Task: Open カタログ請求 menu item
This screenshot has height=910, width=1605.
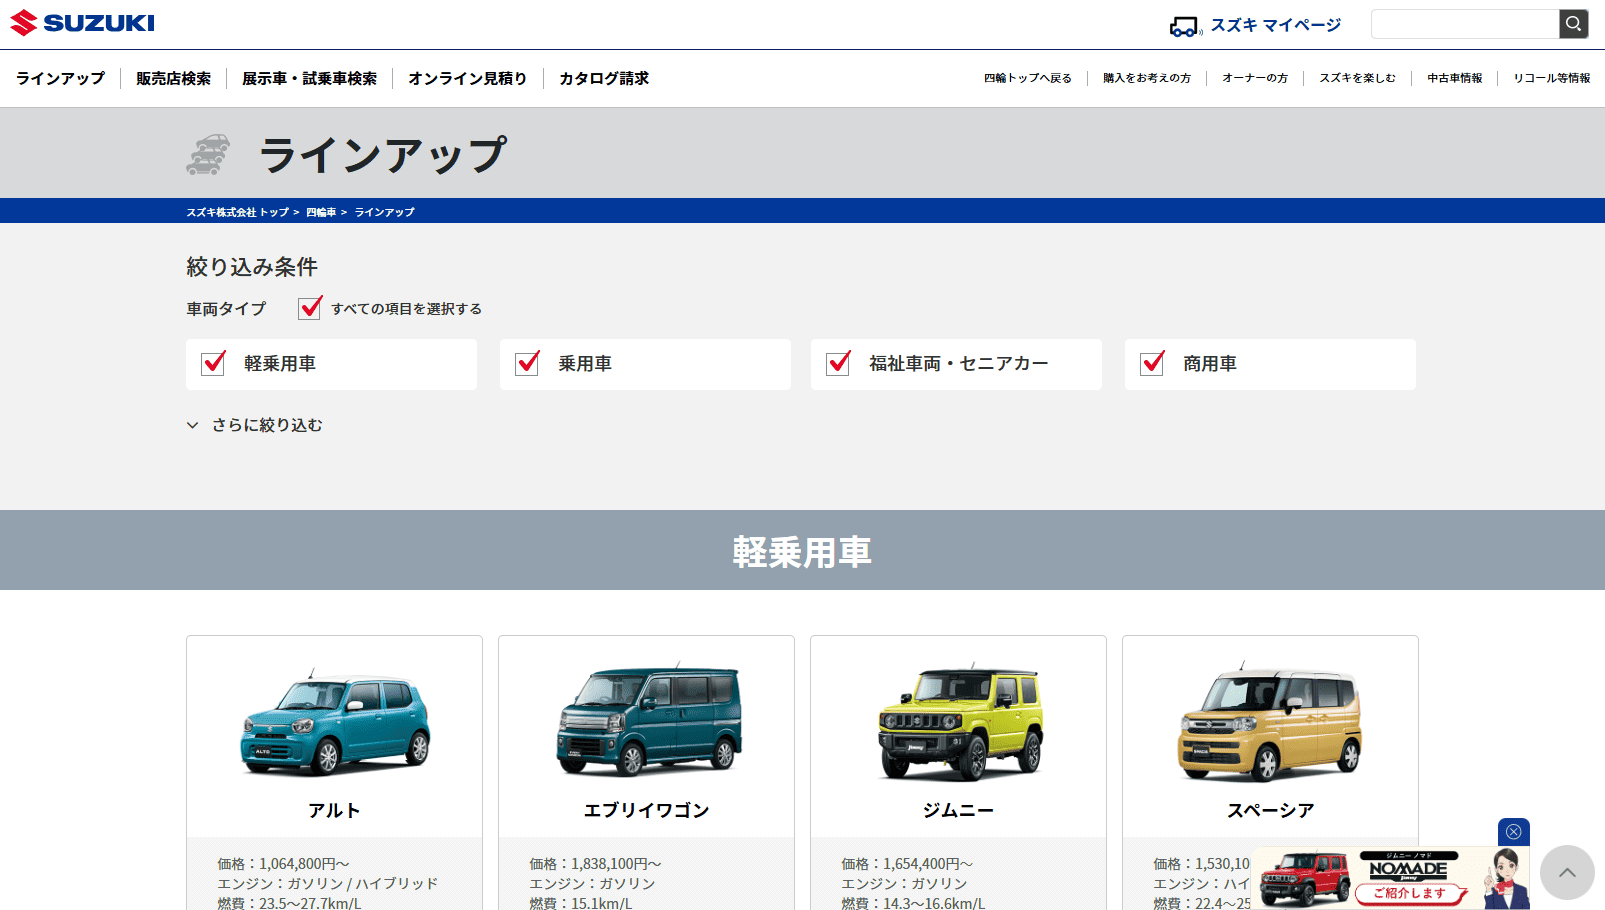Action: pyautogui.click(x=604, y=78)
